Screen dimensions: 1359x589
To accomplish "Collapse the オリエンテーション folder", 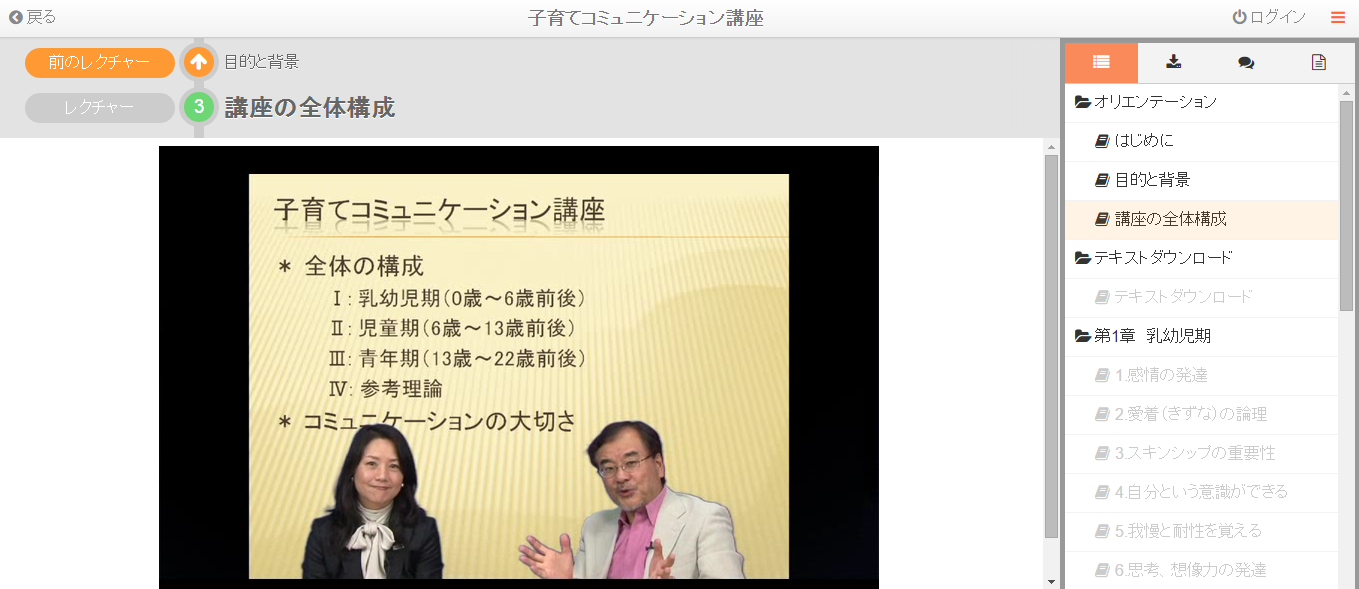I will click(1202, 102).
